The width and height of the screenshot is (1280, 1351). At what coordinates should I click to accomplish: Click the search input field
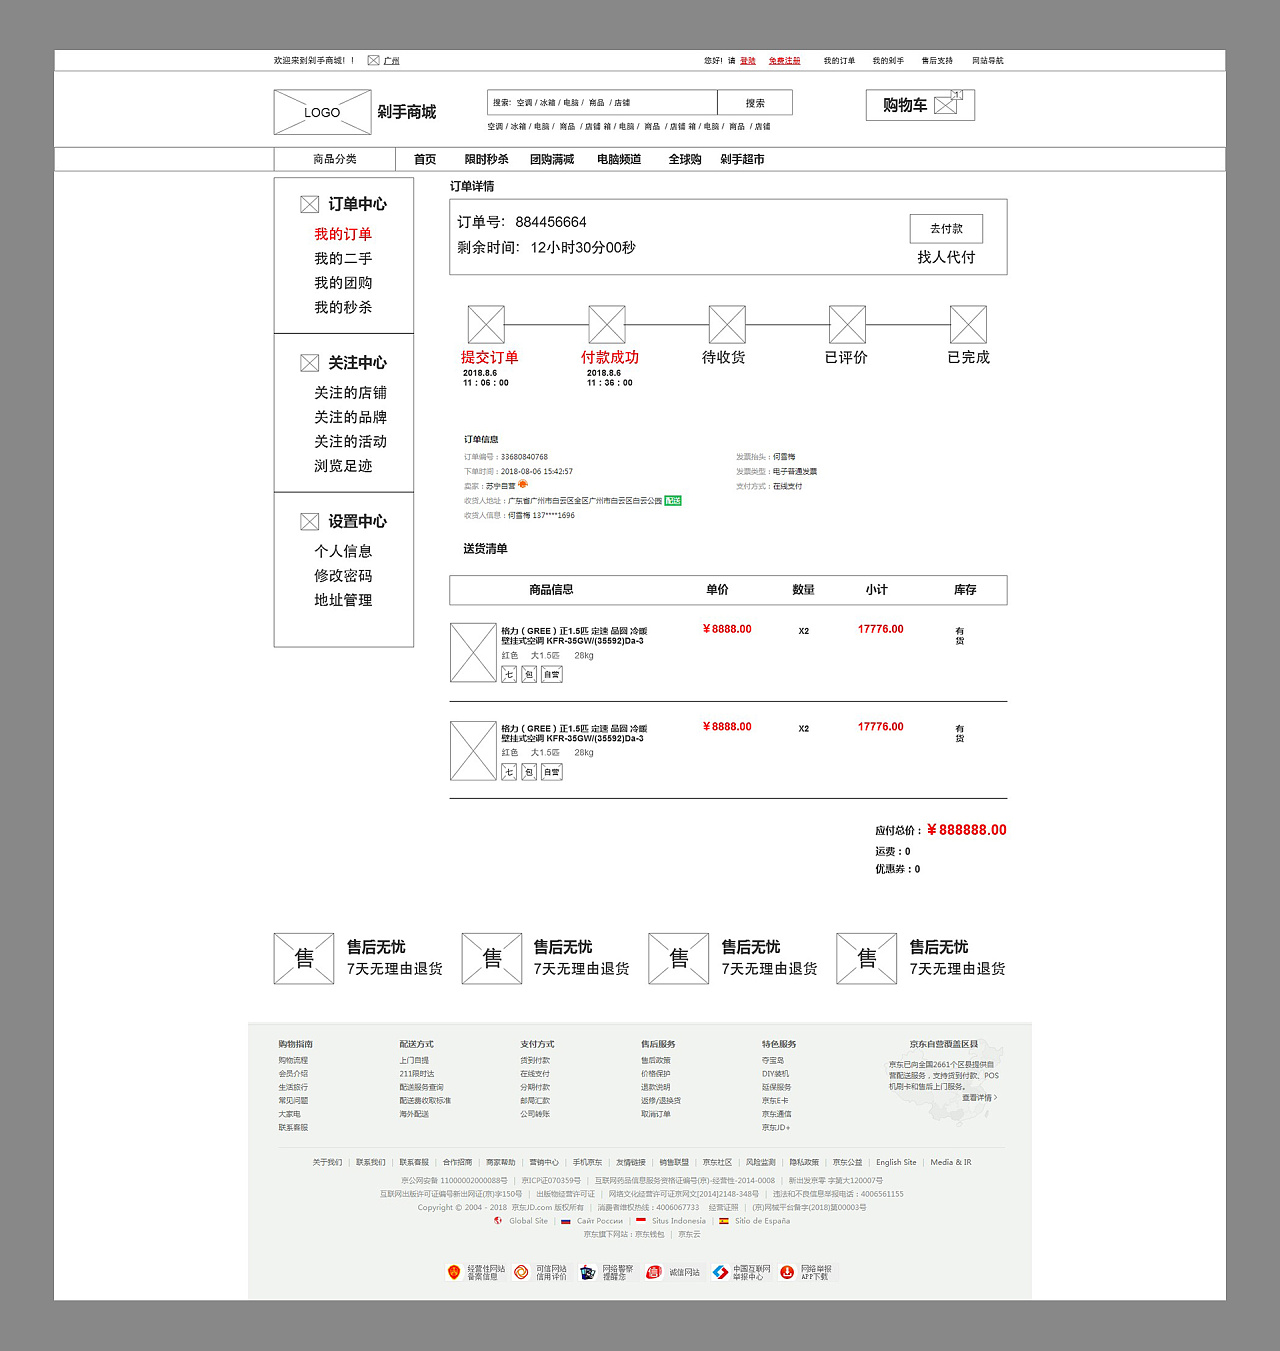602,102
